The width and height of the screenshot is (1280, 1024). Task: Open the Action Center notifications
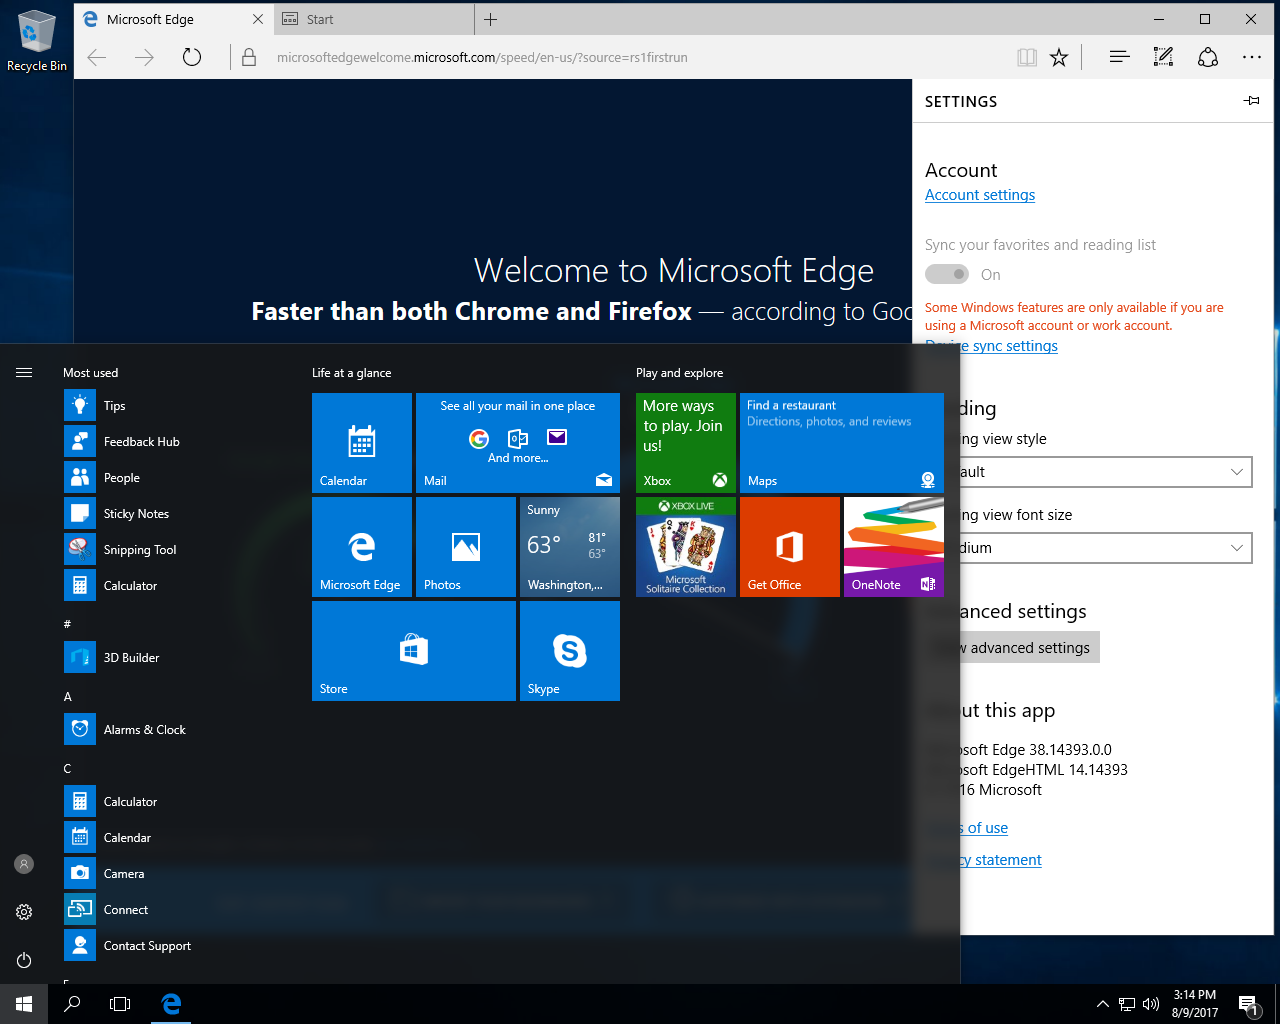pos(1248,1004)
